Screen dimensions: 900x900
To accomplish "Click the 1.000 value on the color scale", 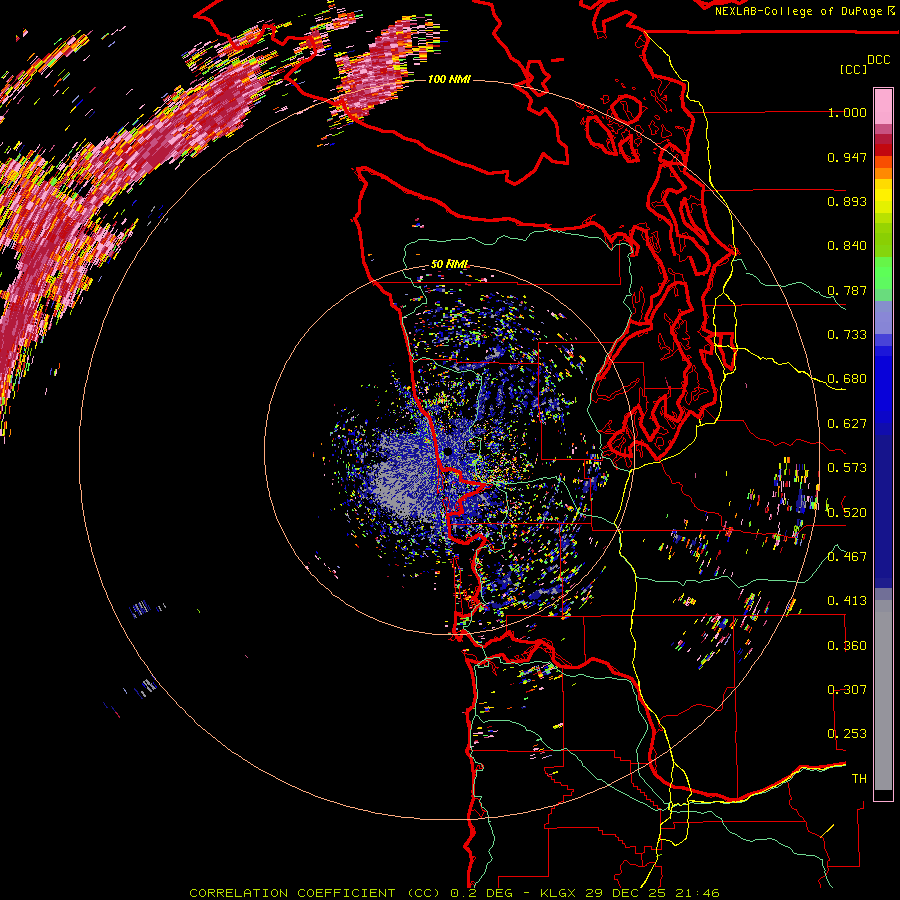I will (847, 112).
